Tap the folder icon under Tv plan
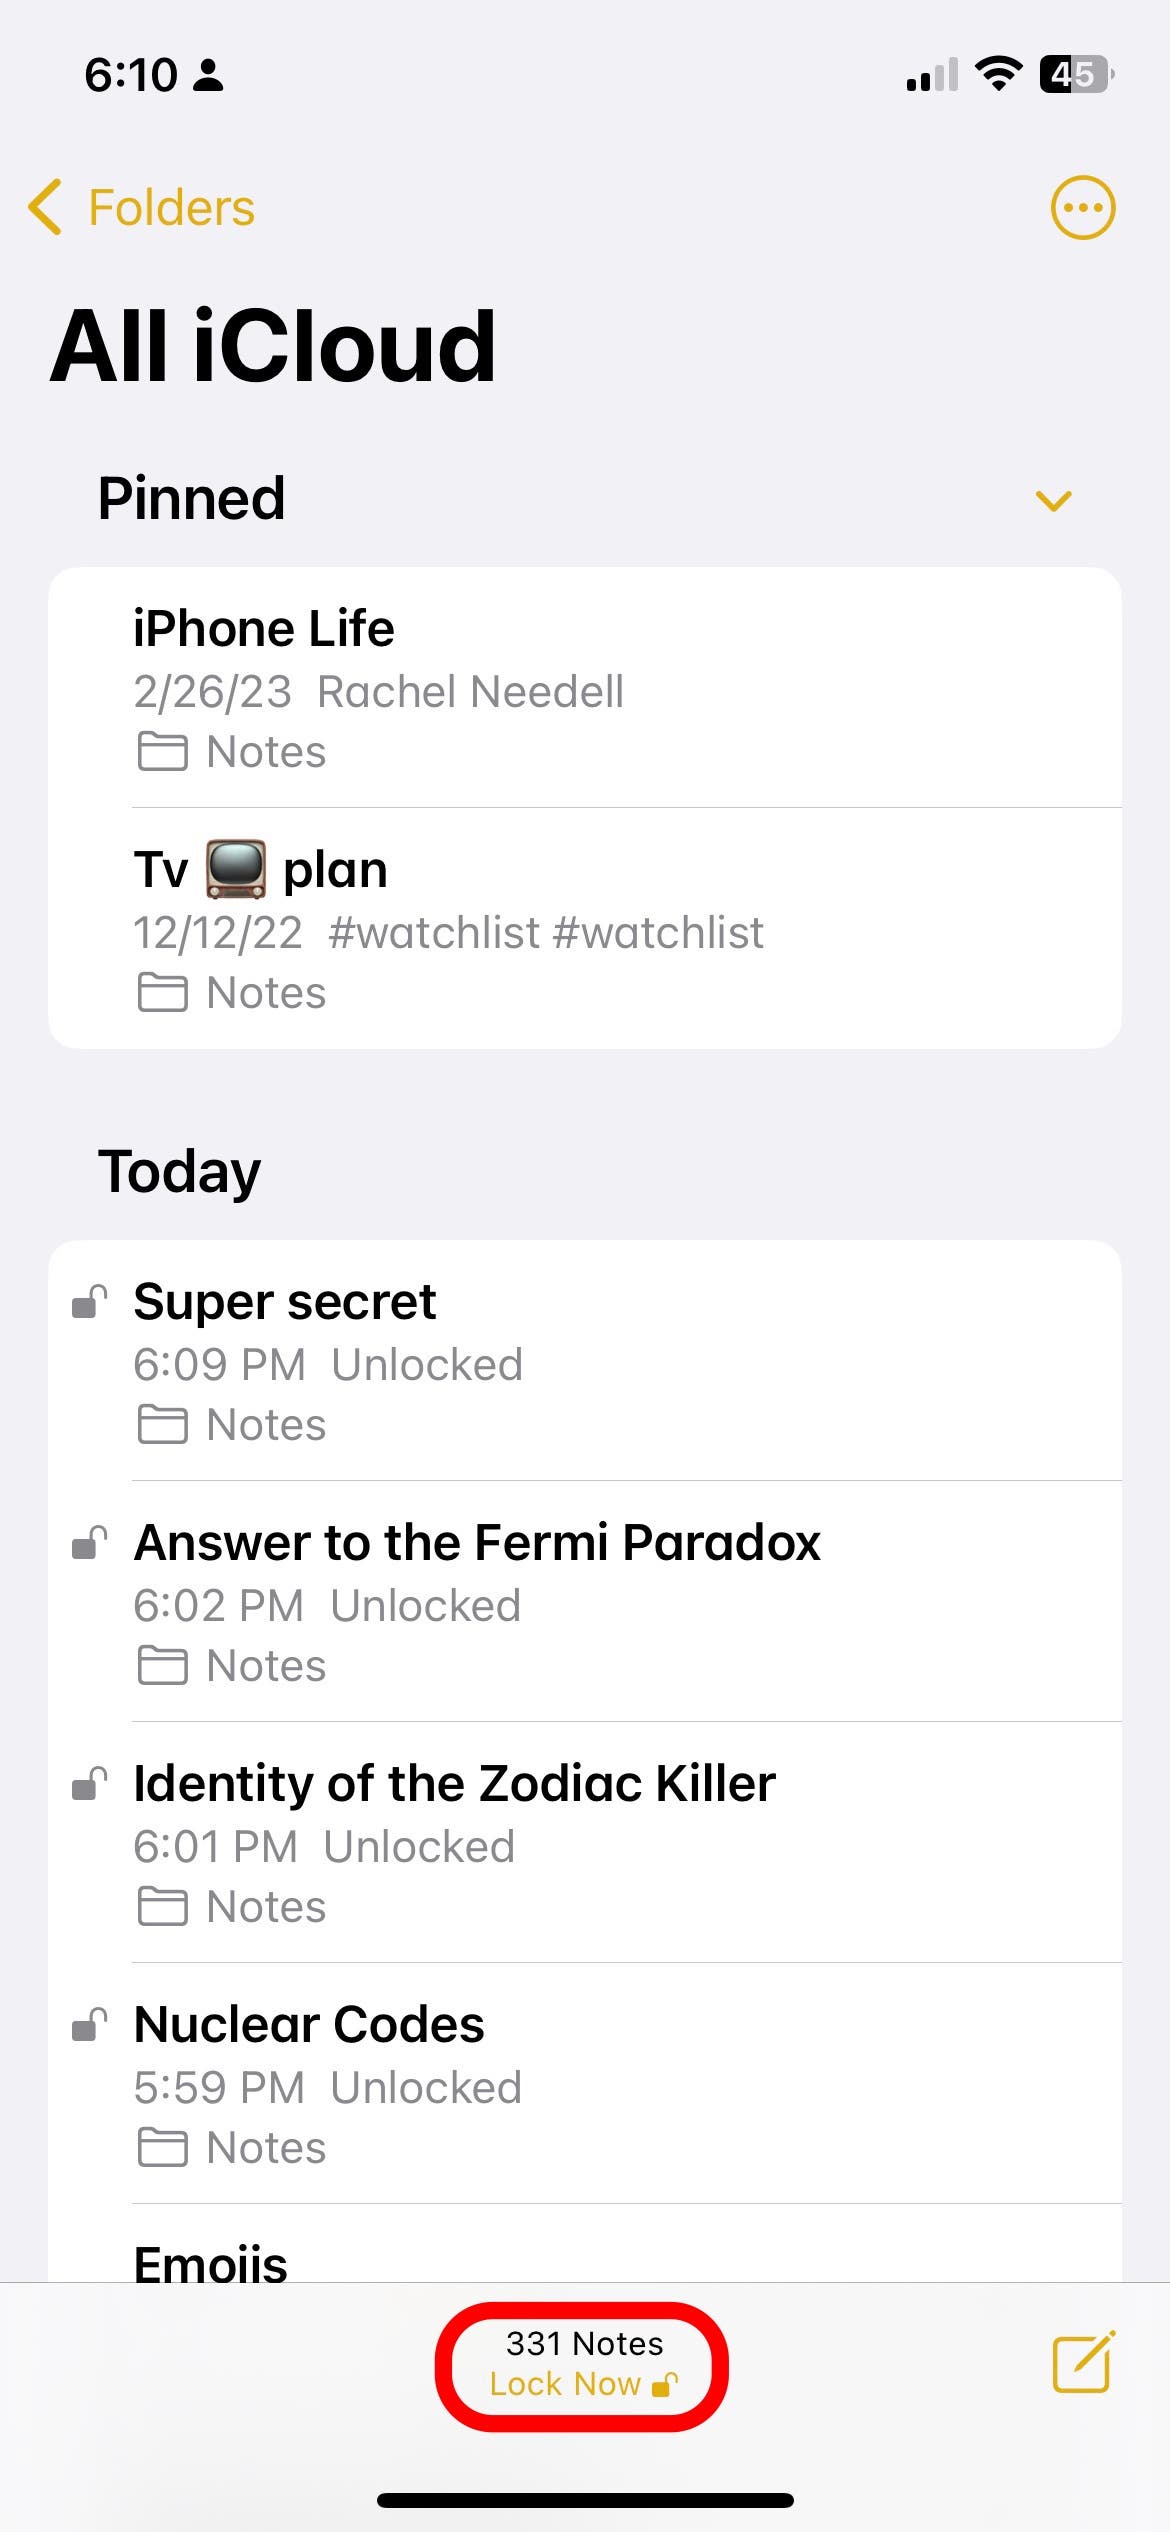 point(162,993)
